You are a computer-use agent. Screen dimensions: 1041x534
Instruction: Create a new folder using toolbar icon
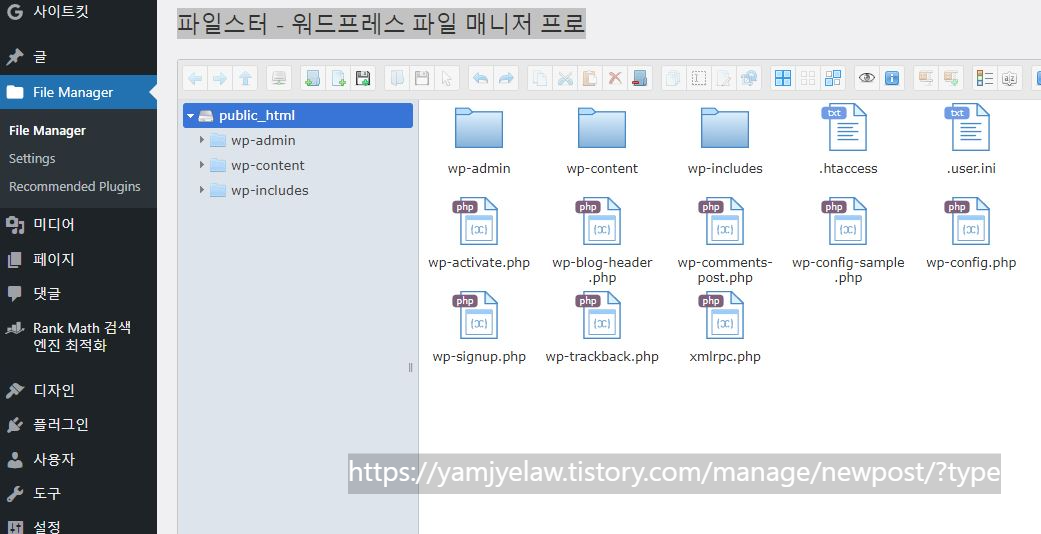click(312, 78)
